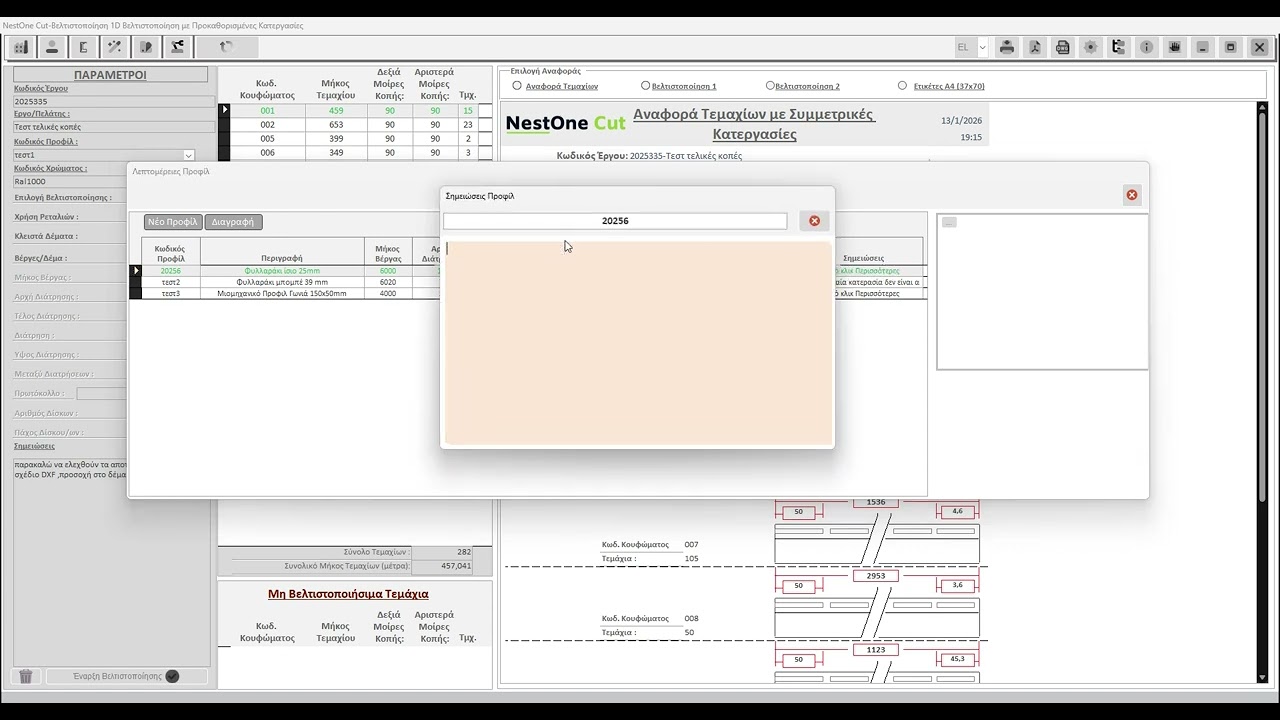Click the Σημειώσεις column header in profile table
Image resolution: width=1280 pixels, height=720 pixels.
[864, 258]
